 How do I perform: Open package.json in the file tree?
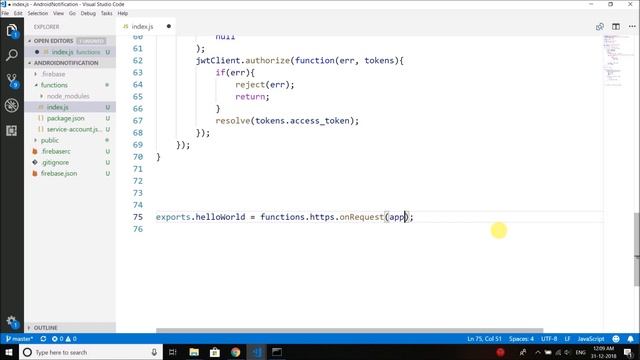70,118
